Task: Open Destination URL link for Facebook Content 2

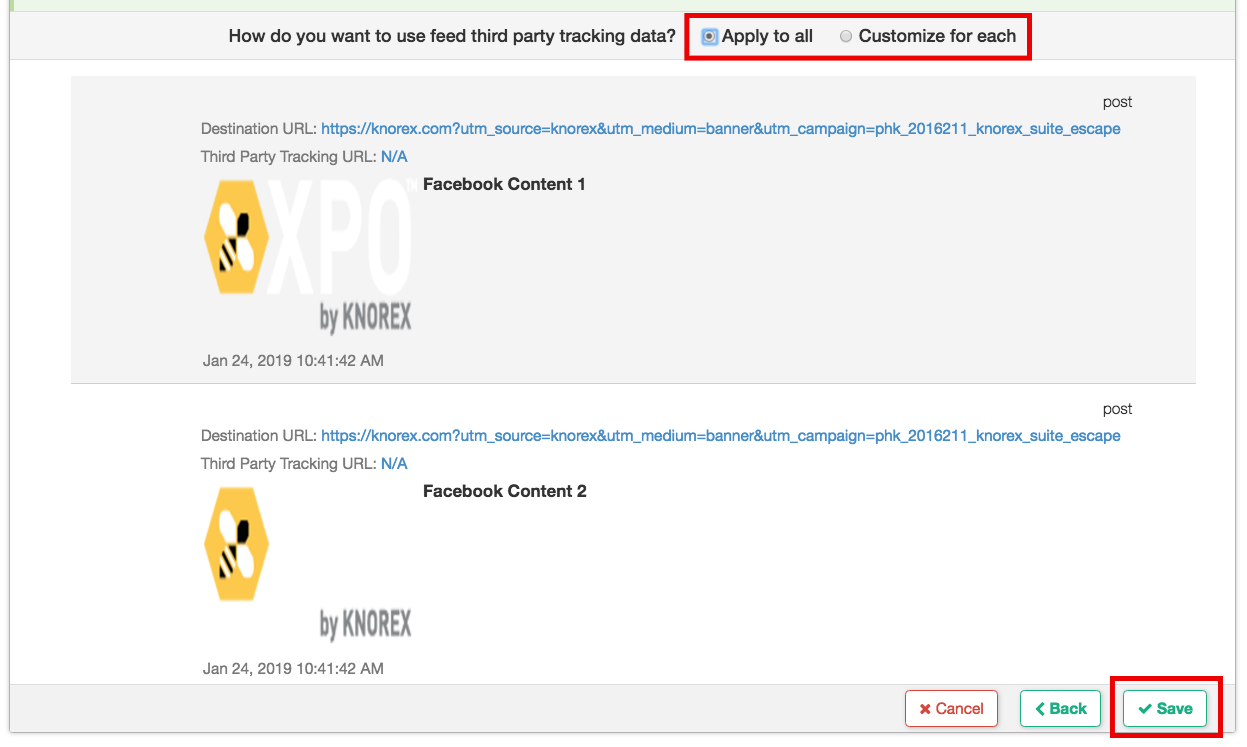Action: (720, 436)
